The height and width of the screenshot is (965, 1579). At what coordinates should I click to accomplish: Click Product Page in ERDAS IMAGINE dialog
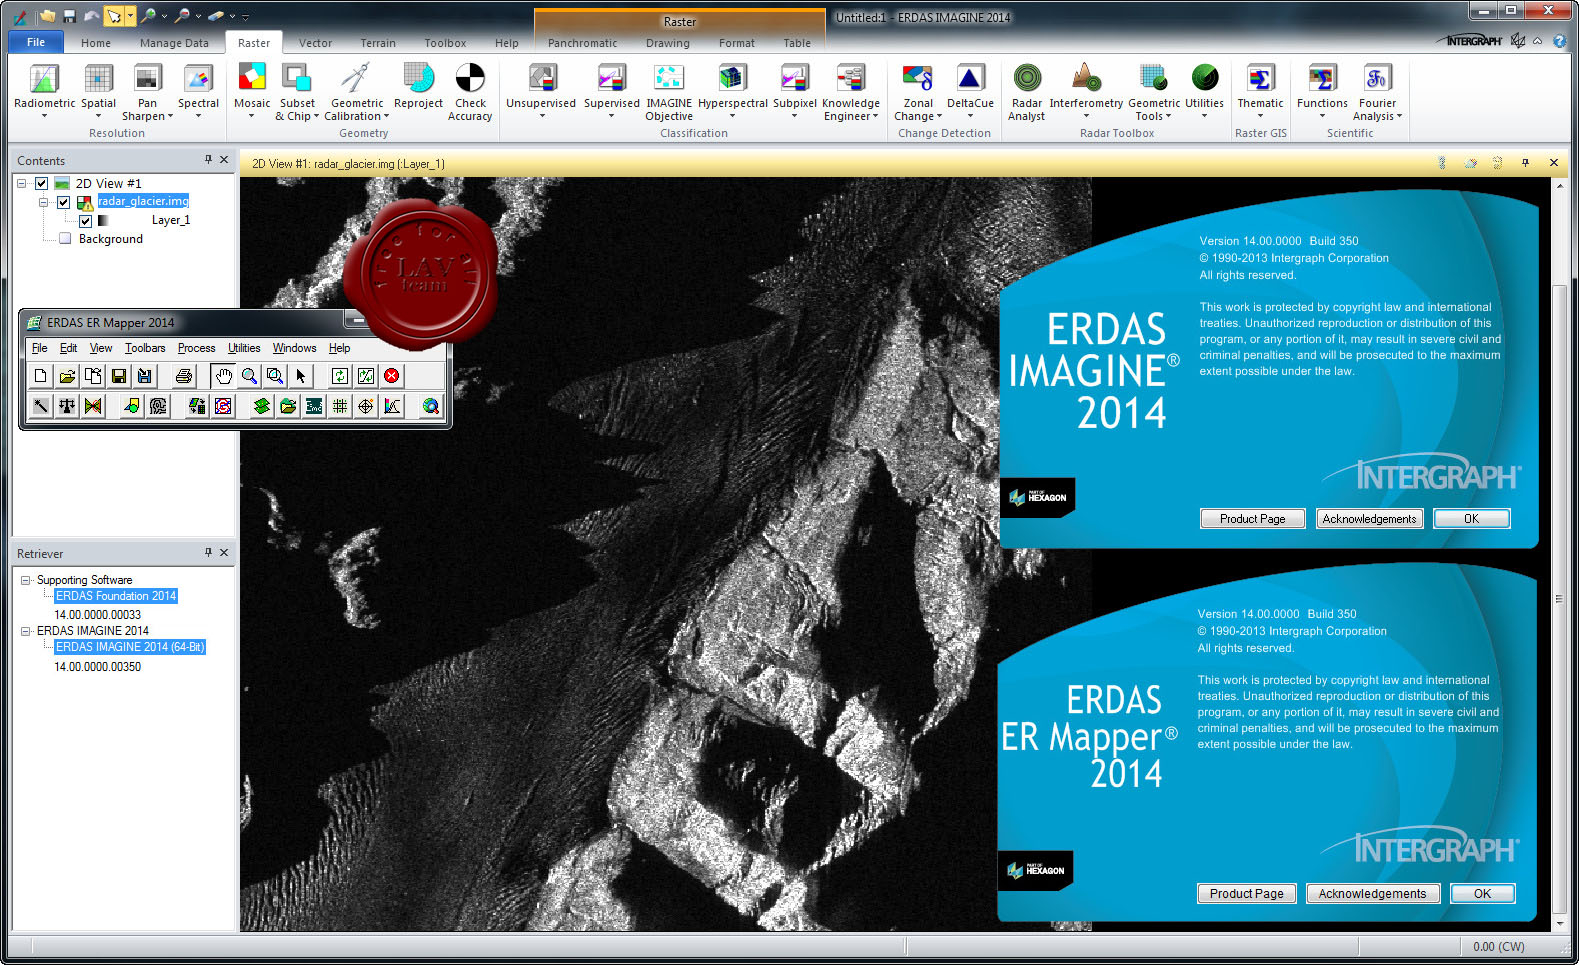click(x=1252, y=518)
